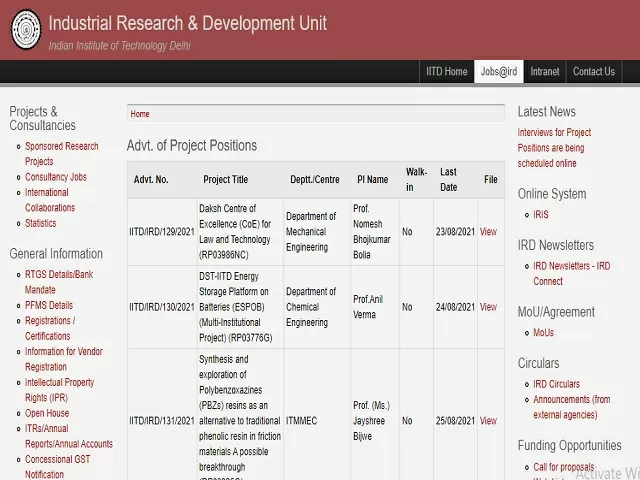Screen dimensions: 640x480
Task: Click the Home breadcrumb link
Action: (140, 114)
